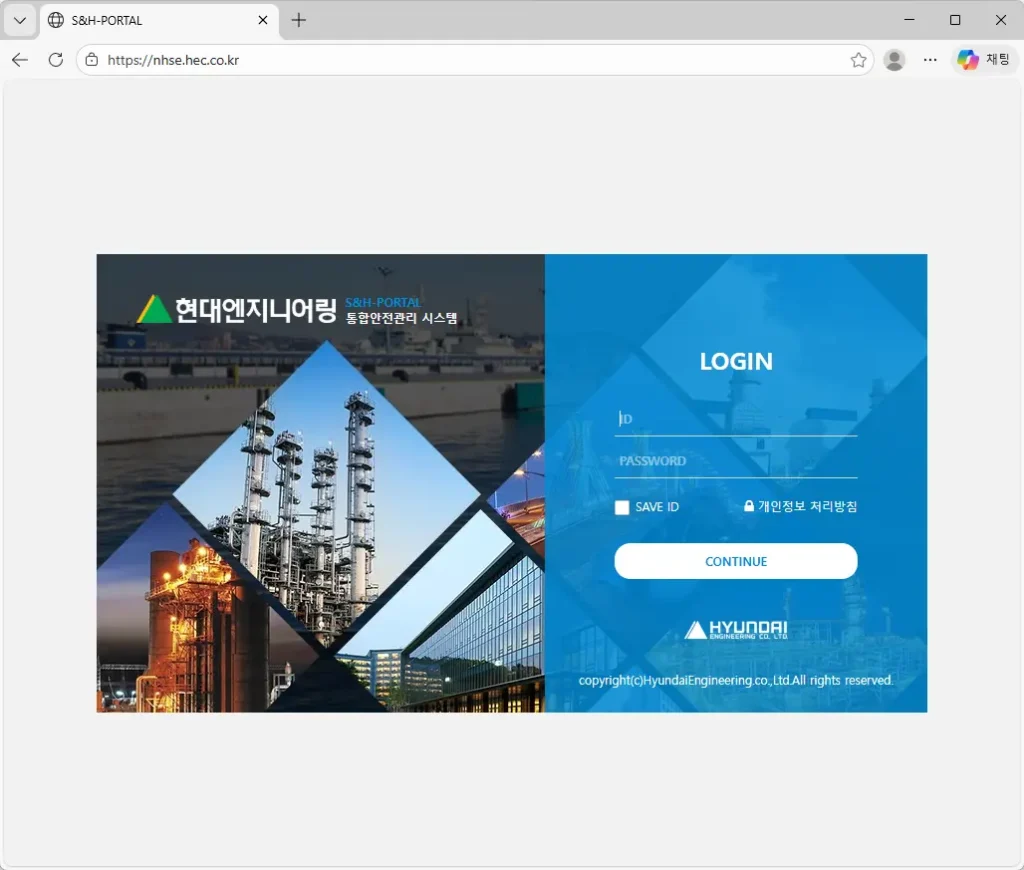
Task: Open a new tab with the plus icon
Action: [x=298, y=20]
